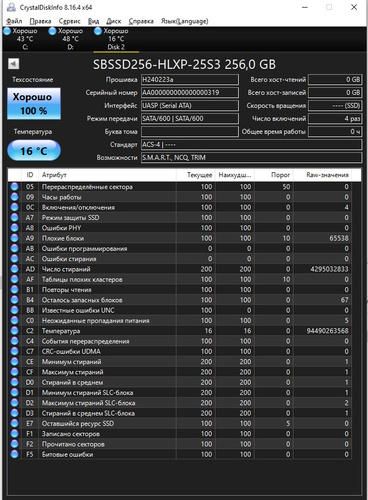This screenshot has height=500, width=368.
Task: Click the Интерфейс field UASP (Serial ATA)
Action: tap(190, 106)
